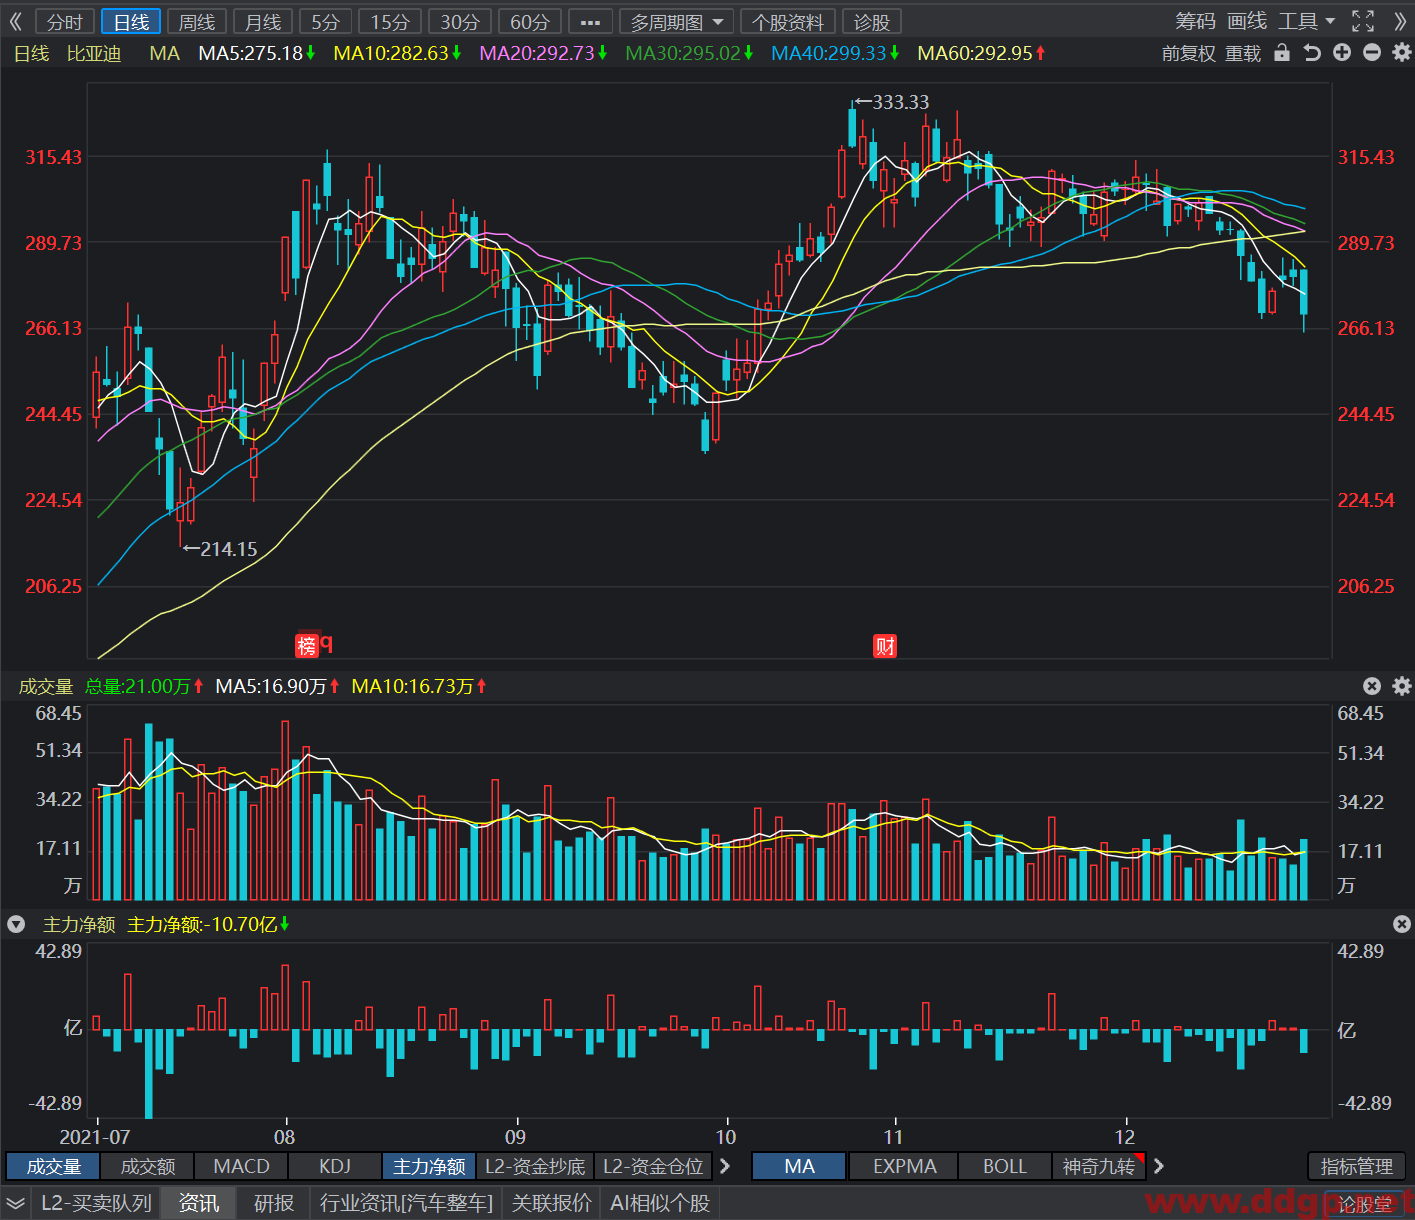
Task: Switch to 5分 minute period
Action: 325,22
